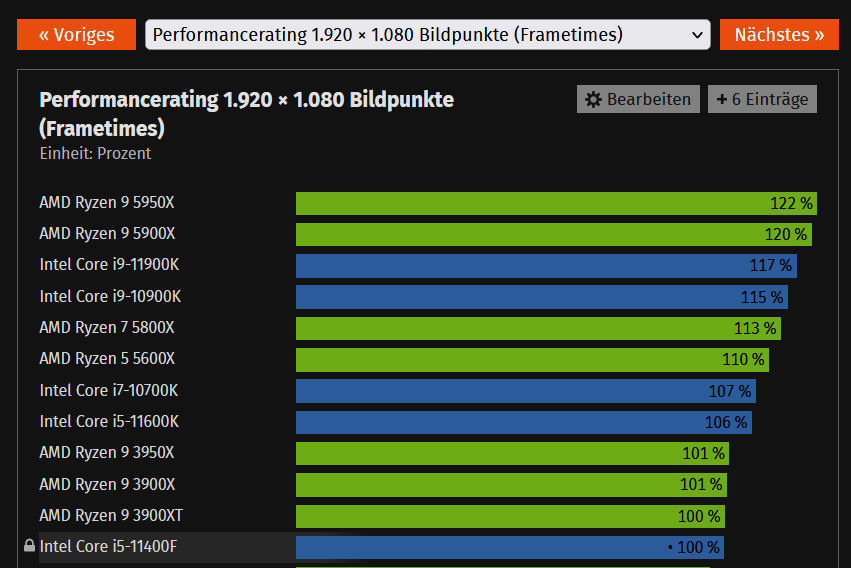This screenshot has height=568, width=851.
Task: Click the blue 106 % bar
Action: click(524, 422)
